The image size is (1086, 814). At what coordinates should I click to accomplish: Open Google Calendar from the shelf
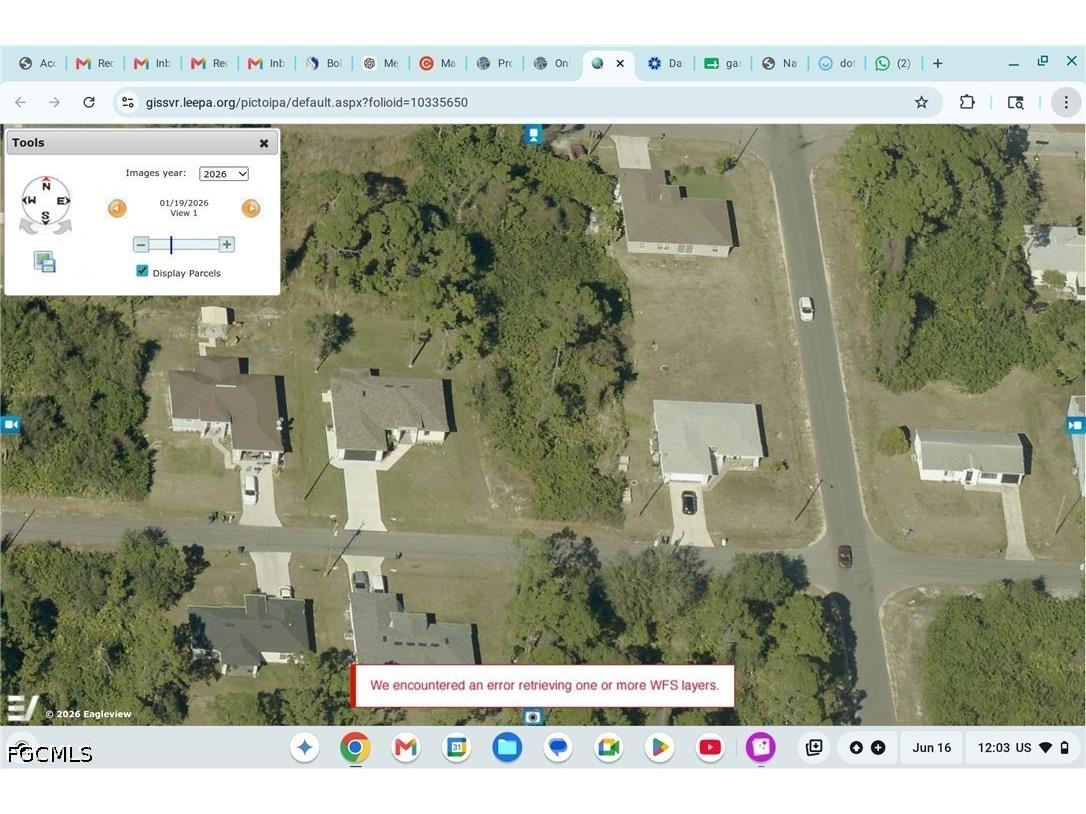click(457, 747)
